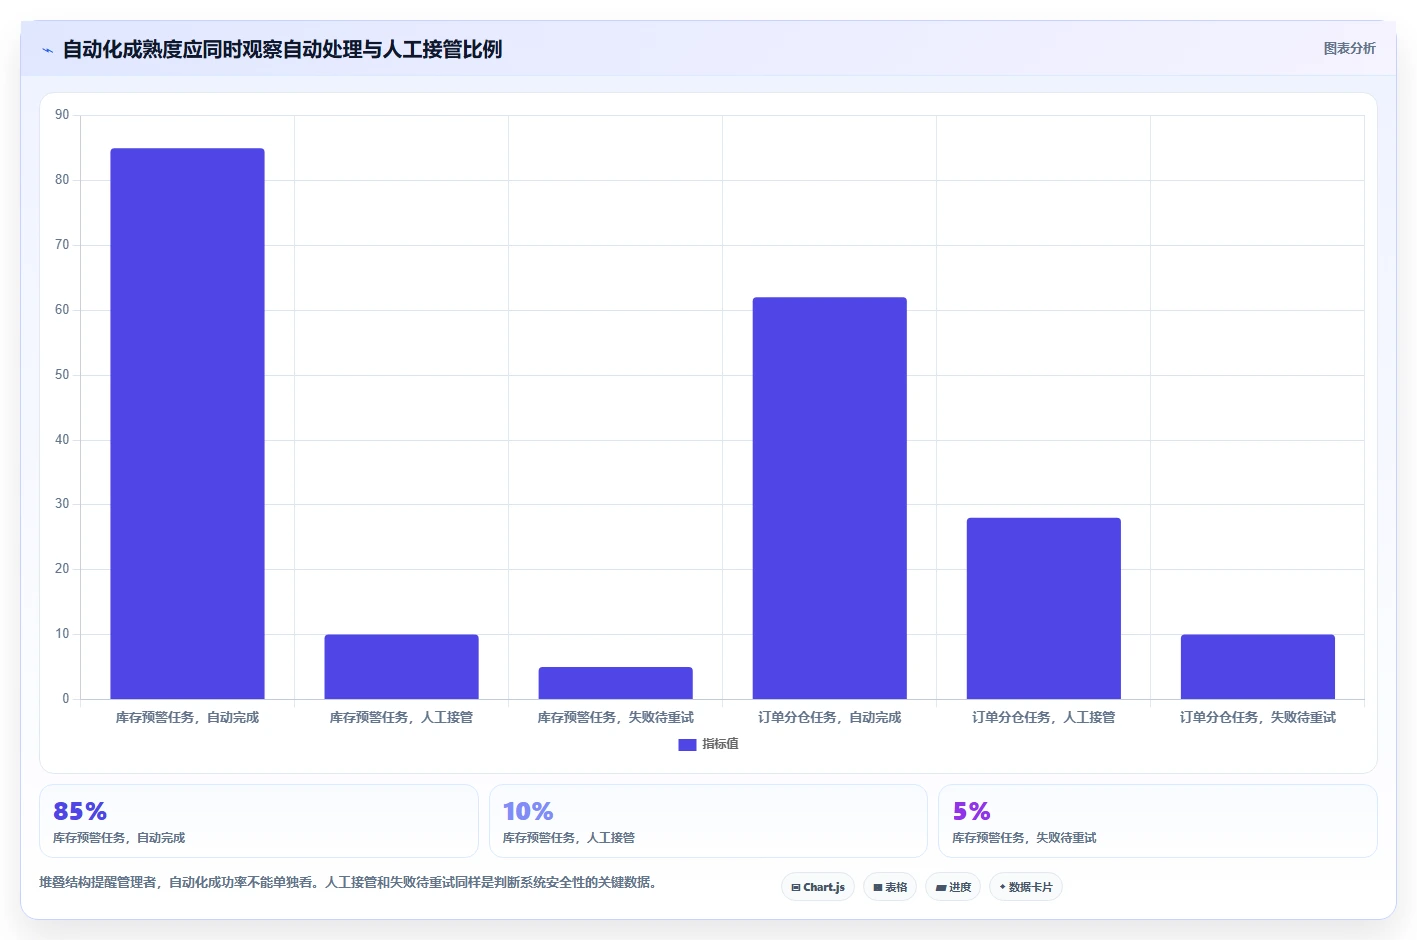Screen dimensions: 1417x940
Task: Click the y-axis value 50
Action: (62, 375)
